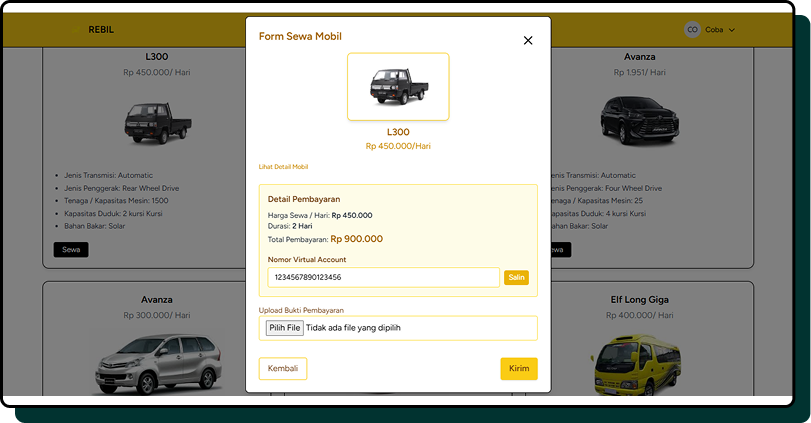The width and height of the screenshot is (811, 423).
Task: Click the Nomor Virtual Account field
Action: (383, 277)
